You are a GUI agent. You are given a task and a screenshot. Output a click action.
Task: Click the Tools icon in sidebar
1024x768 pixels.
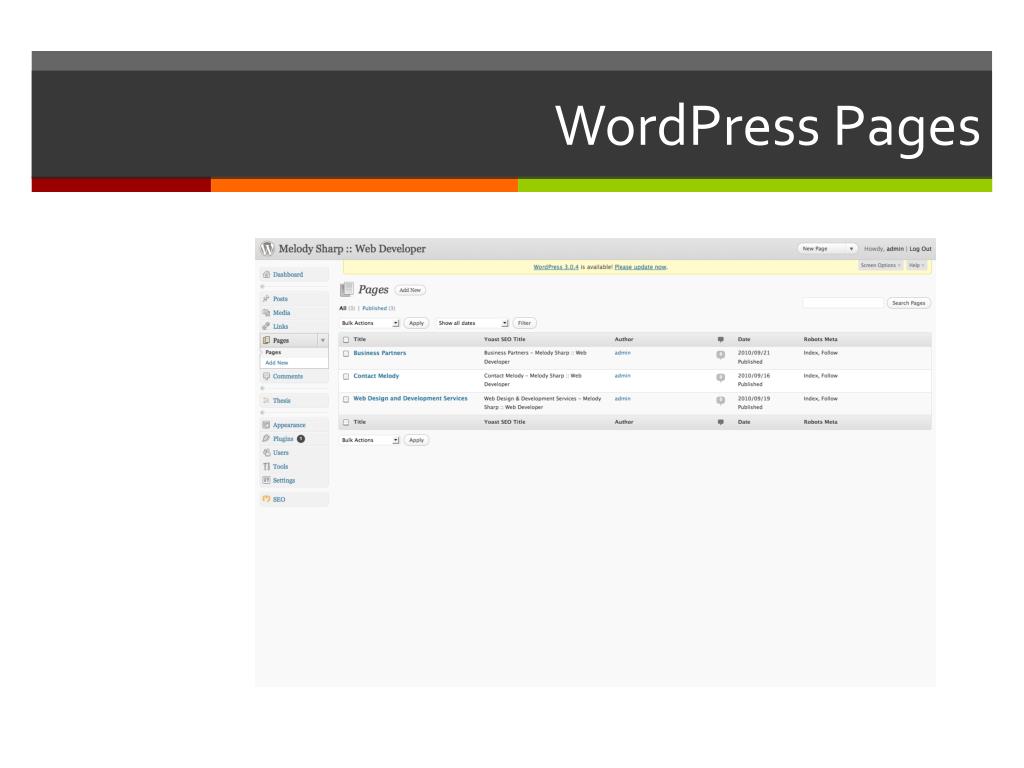click(266, 466)
